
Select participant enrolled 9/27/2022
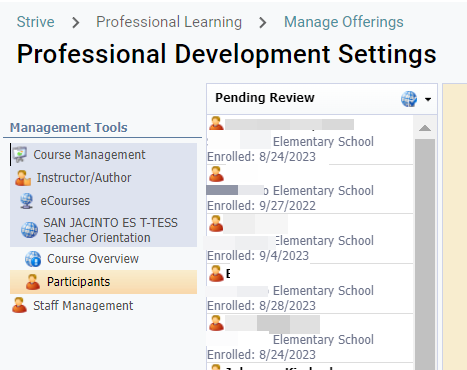point(310,189)
